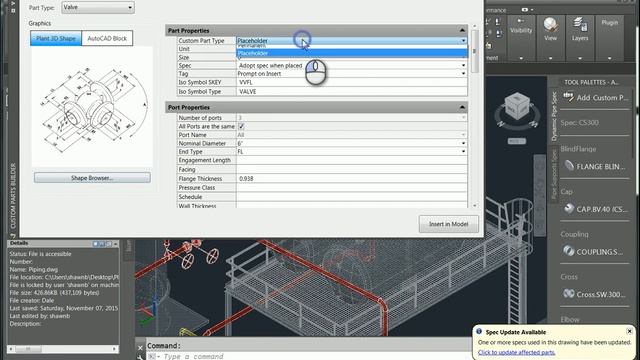Image resolution: width=640 pixels, height=360 pixels.
Task: Click the Spec Update info icon
Action: tap(479, 331)
